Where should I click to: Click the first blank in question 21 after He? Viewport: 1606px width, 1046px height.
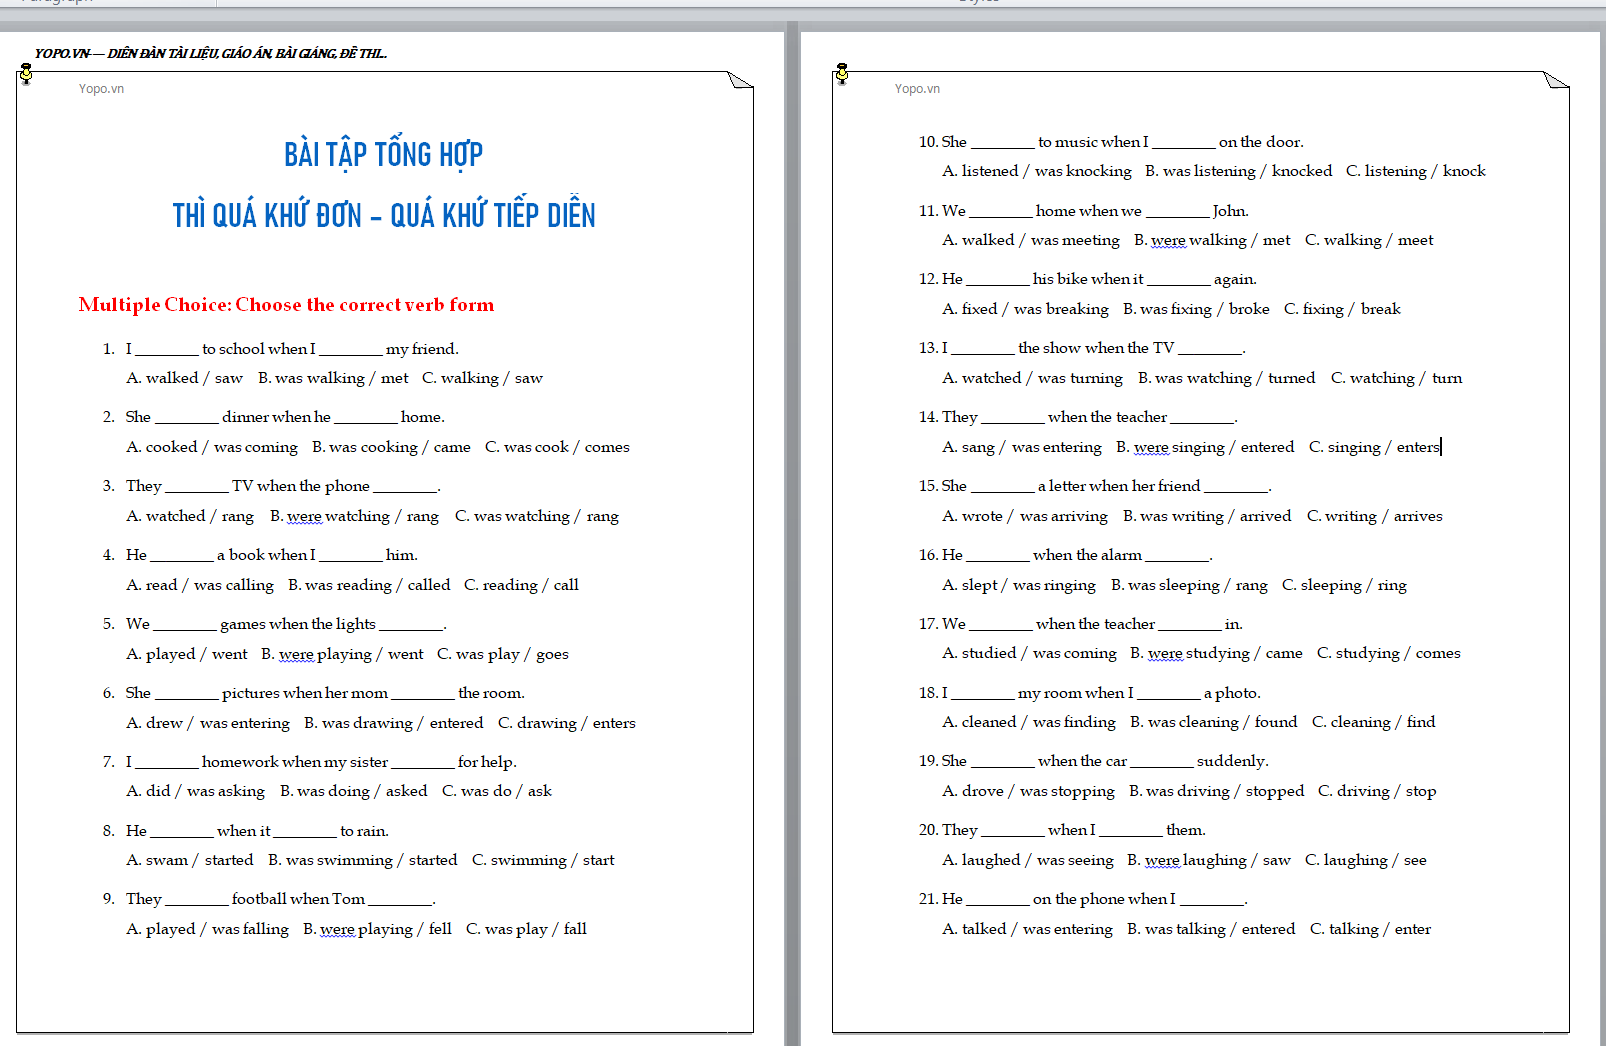click(998, 900)
